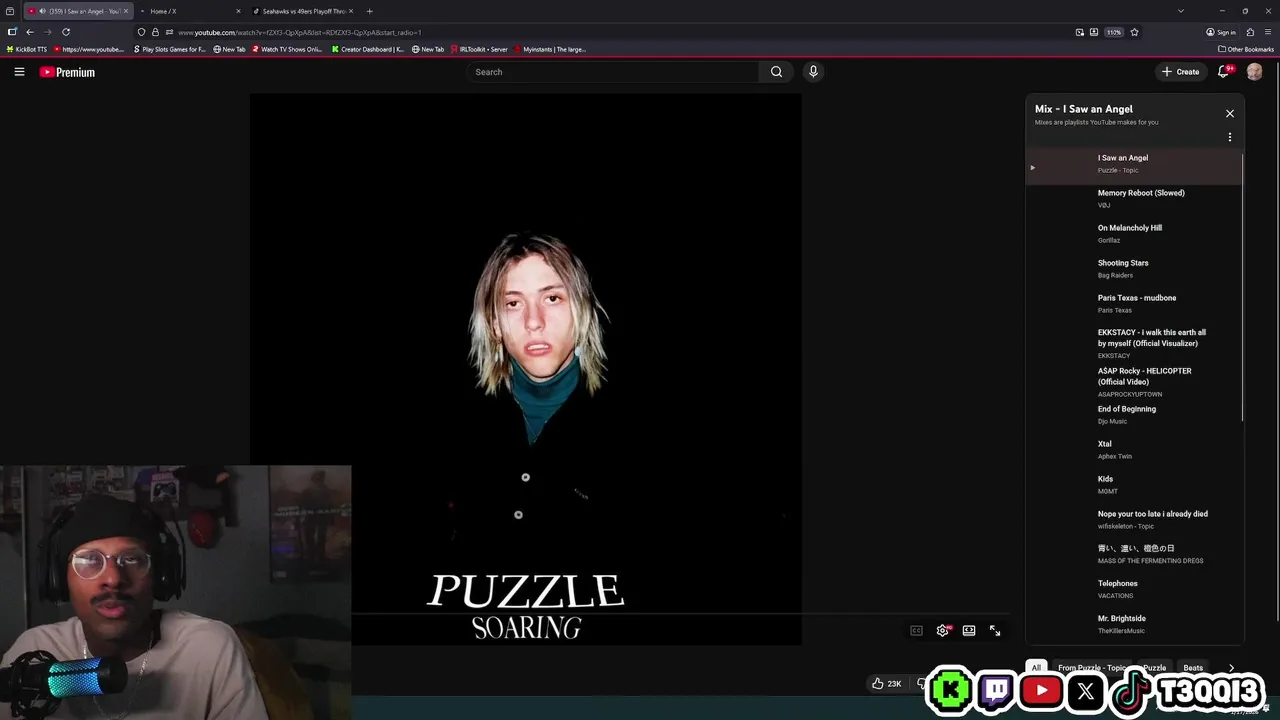Image resolution: width=1280 pixels, height=720 pixels.
Task: Open Other Bookmarks folder
Action: (x=1246, y=49)
